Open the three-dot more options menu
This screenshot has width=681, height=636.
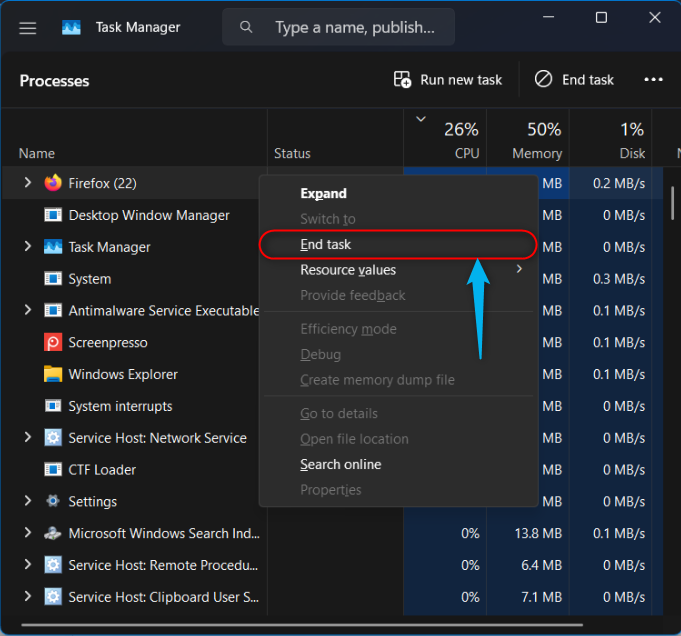coord(653,80)
